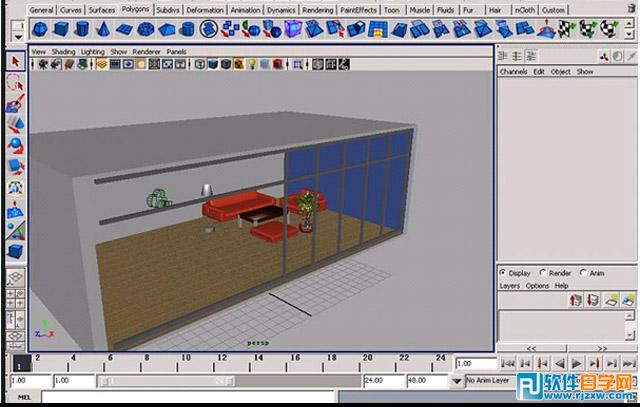Click the play forward button
Image resolution: width=640 pixels, height=407 pixels.
[577, 364]
